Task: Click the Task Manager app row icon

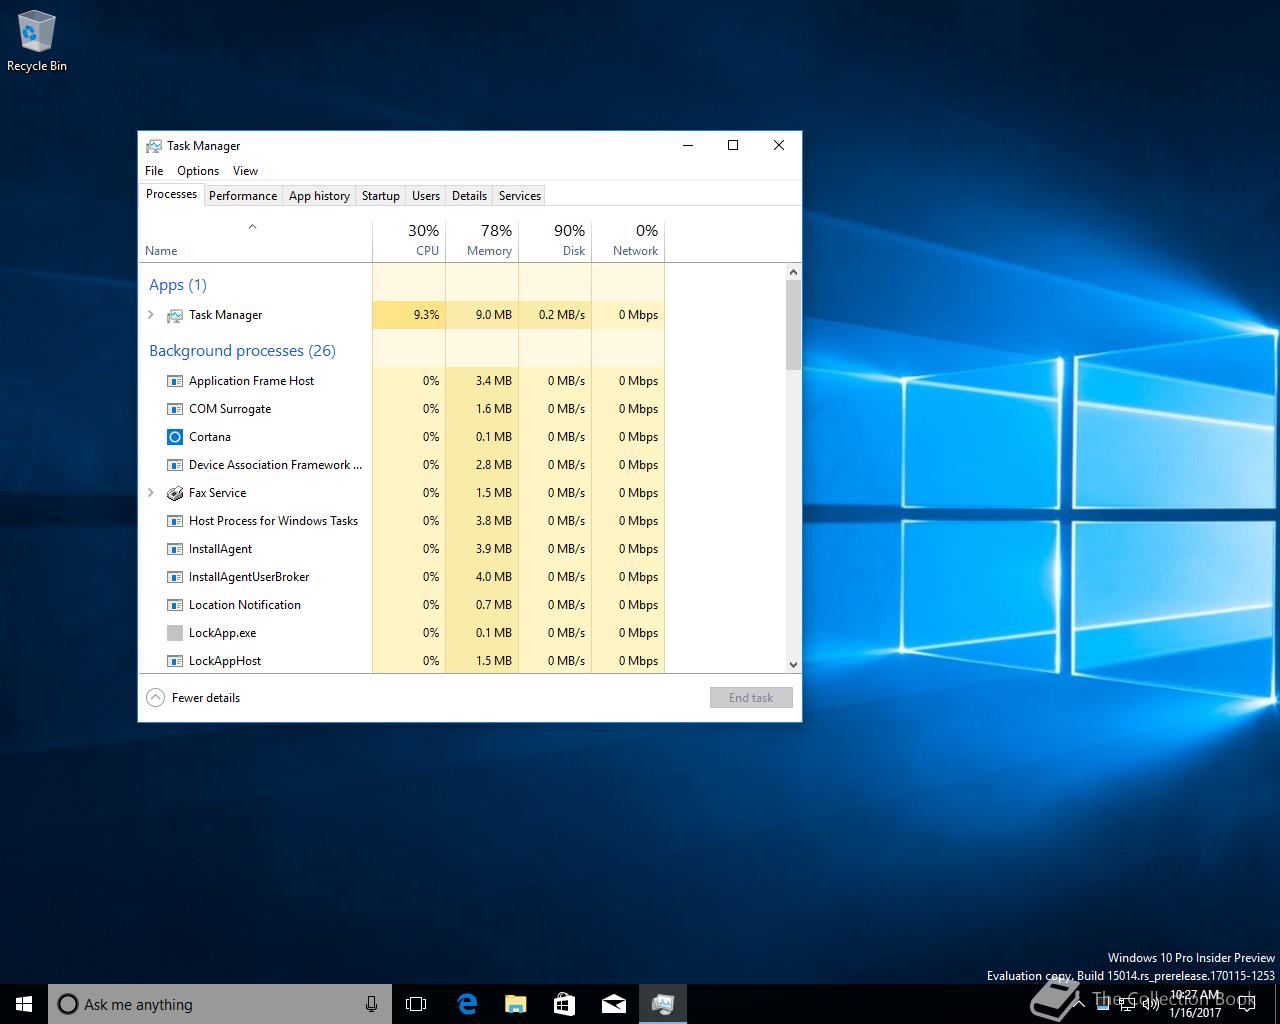Action: click(x=175, y=315)
